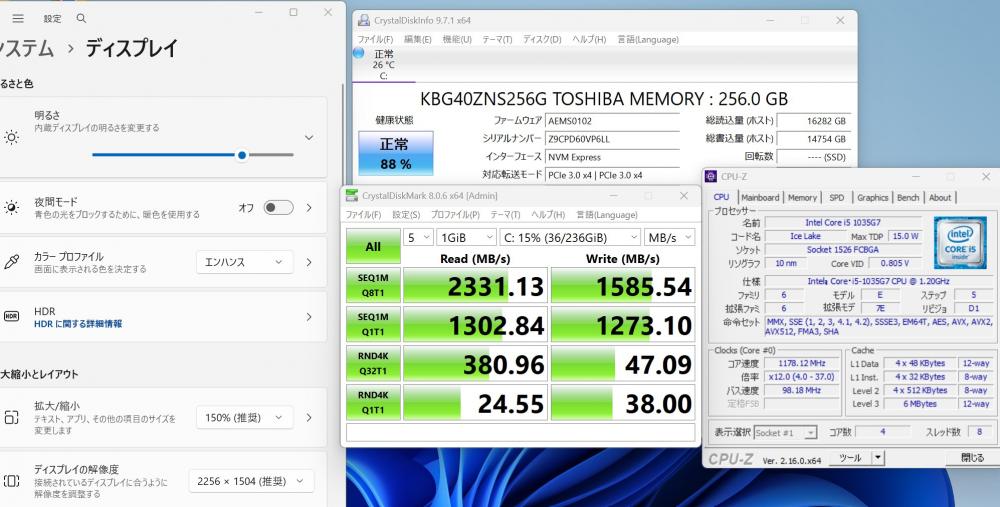Open the drive selection dropdown C: 15%
This screenshot has height=507, width=1000.
click(570, 237)
